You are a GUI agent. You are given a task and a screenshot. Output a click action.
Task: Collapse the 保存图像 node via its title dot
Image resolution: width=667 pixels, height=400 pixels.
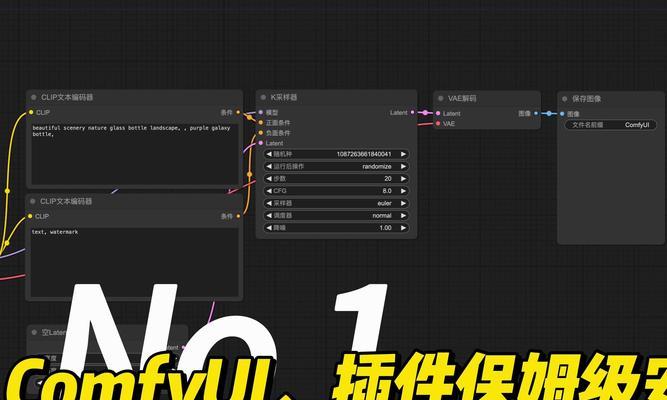click(x=564, y=99)
